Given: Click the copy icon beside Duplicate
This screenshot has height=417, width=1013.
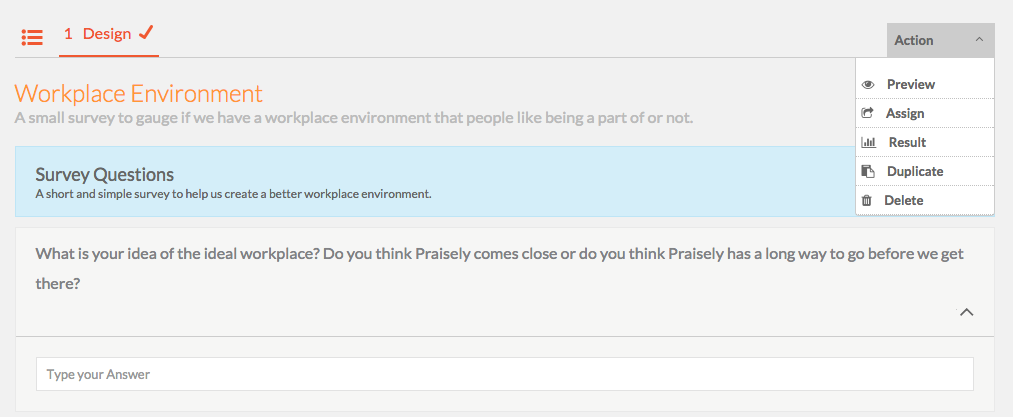Looking at the screenshot, I should (x=868, y=171).
